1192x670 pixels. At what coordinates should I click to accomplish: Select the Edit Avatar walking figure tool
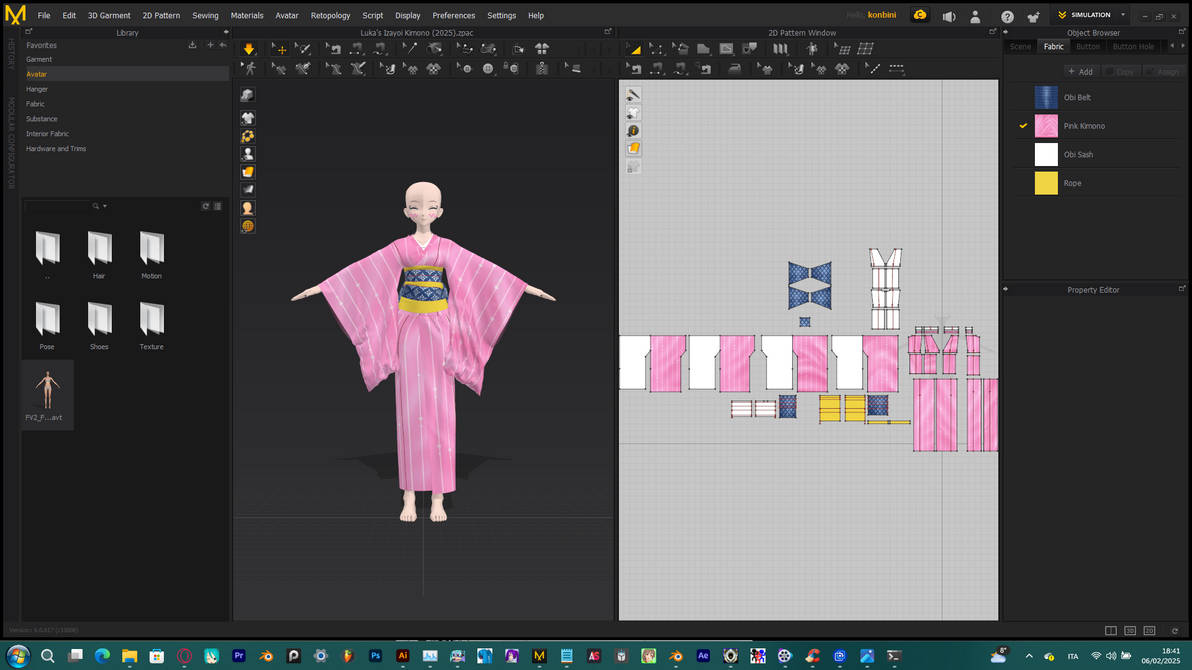(x=249, y=68)
